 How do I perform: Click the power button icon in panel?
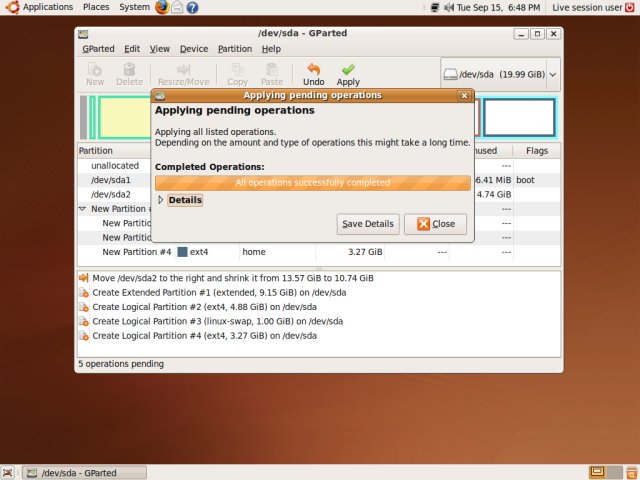tap(630, 7)
